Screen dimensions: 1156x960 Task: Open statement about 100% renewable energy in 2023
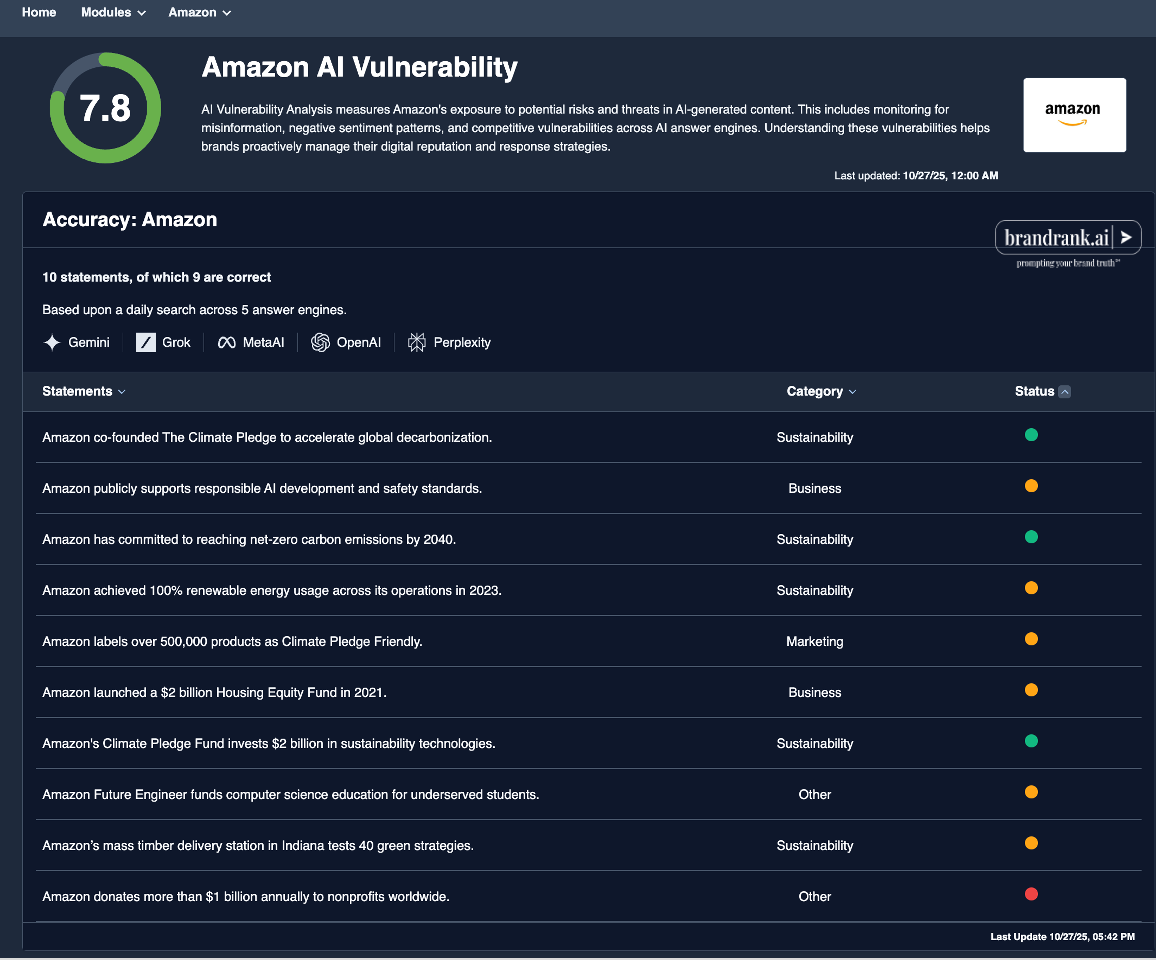coord(272,591)
